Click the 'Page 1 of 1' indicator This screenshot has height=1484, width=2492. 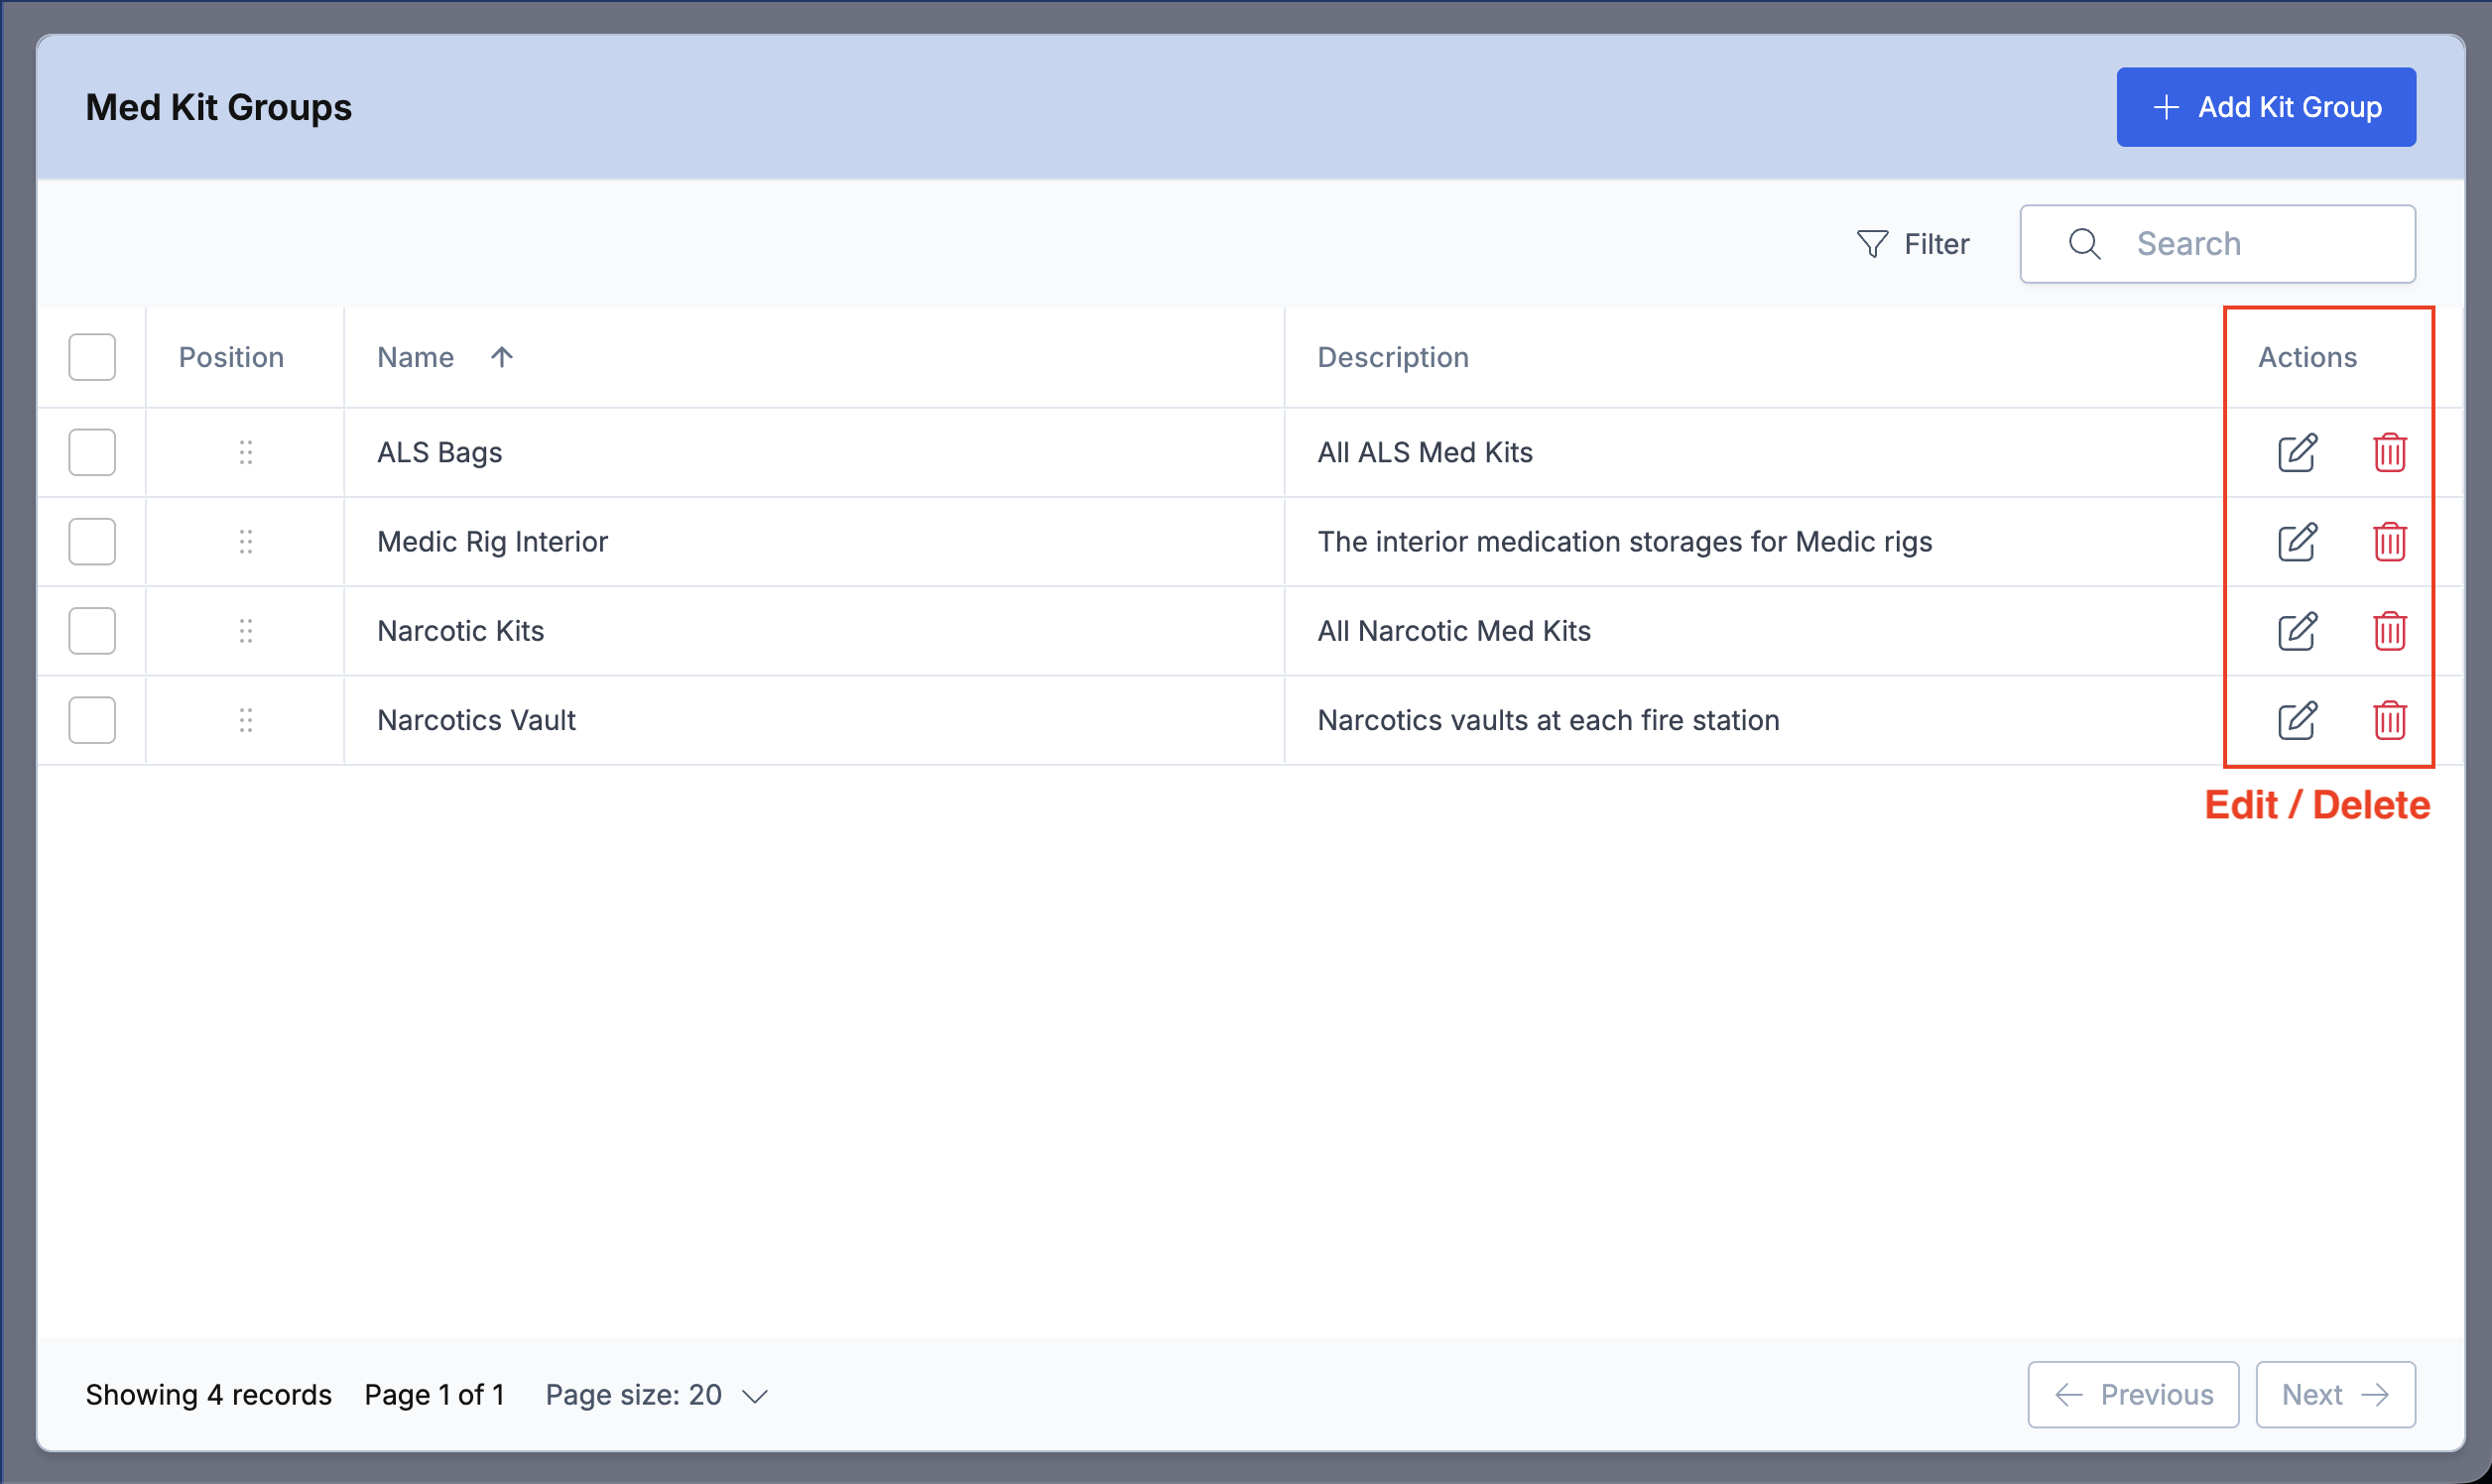point(434,1395)
